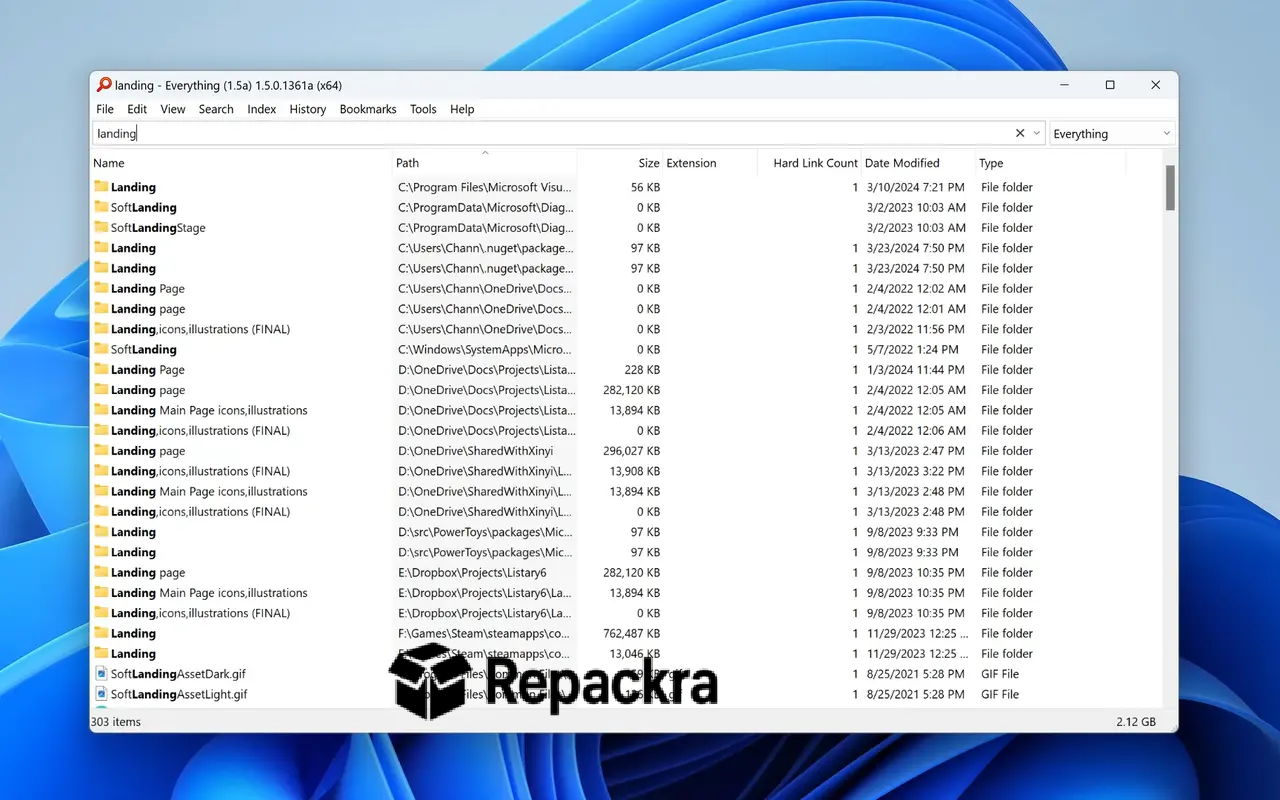Click folder icon of Landing,icons,illustrations (FINAL) modified 2/3/2022
The image size is (1280, 800).
point(101,329)
